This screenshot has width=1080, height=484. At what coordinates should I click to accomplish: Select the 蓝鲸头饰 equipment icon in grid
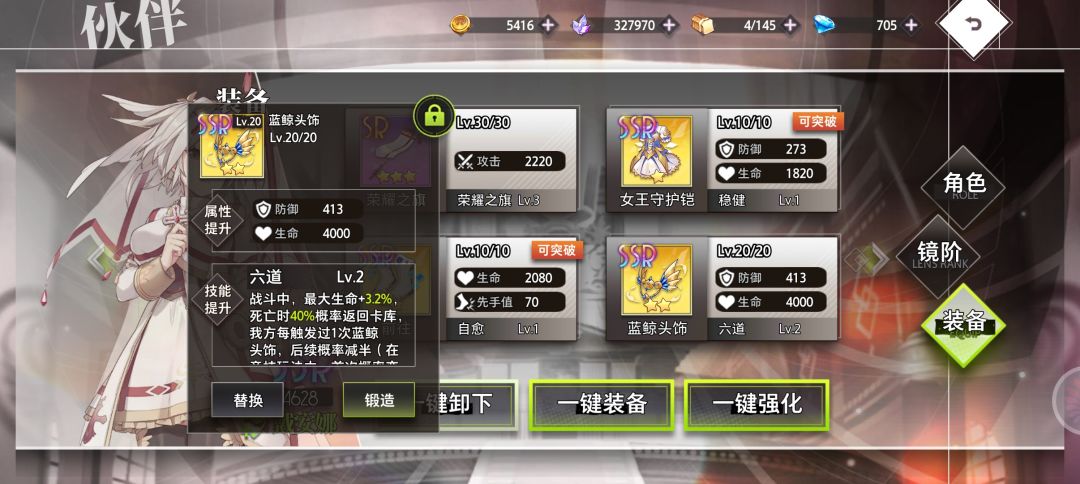coord(657,279)
